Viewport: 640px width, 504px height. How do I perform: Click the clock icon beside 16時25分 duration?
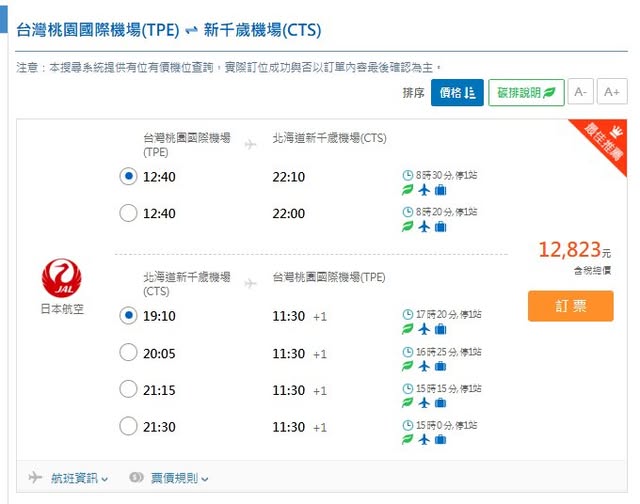click(x=407, y=352)
